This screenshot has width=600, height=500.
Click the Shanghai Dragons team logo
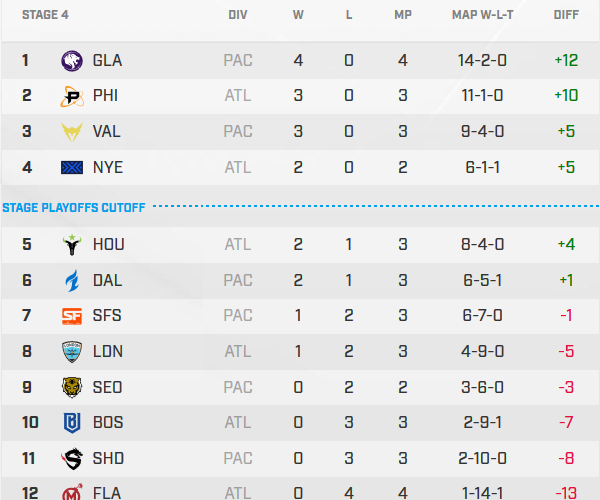[x=73, y=459]
